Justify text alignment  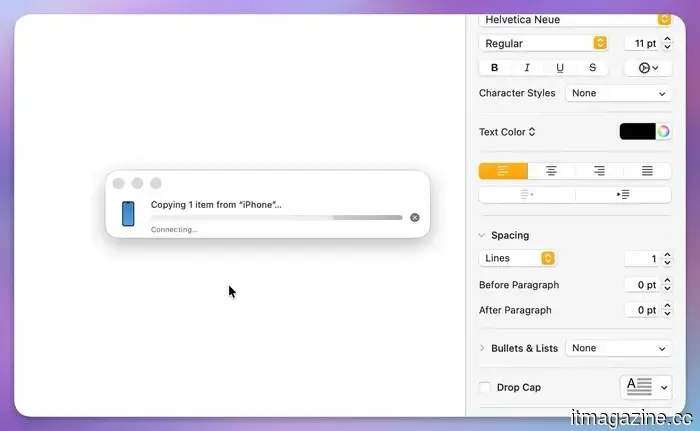[647, 171]
